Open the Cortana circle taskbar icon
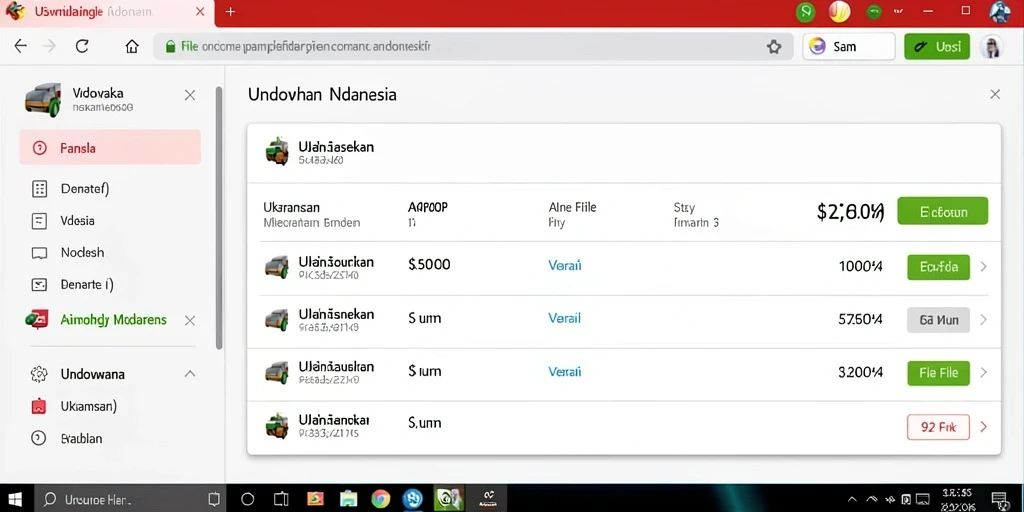The image size is (1024, 512). click(247, 500)
